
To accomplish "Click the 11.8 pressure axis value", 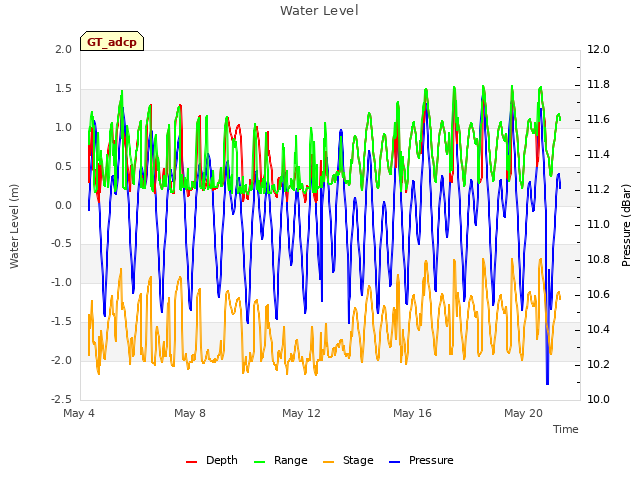I will [x=598, y=84].
